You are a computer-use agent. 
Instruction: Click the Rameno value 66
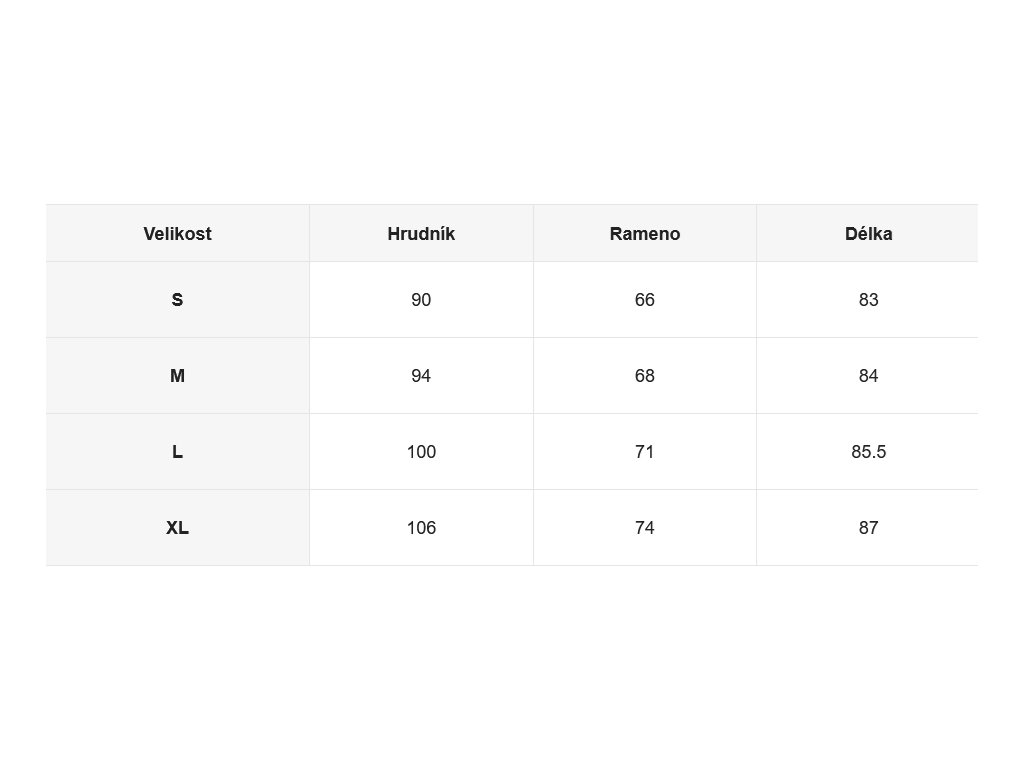[645, 300]
